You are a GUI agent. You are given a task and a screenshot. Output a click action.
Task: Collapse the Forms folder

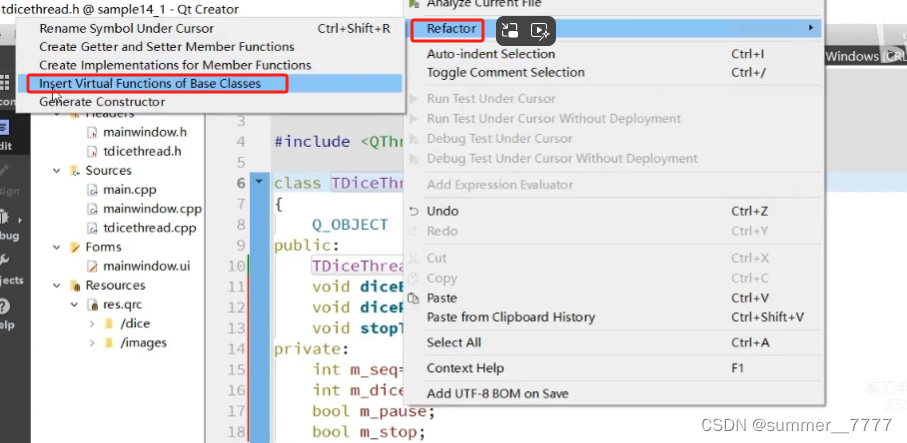coord(57,247)
